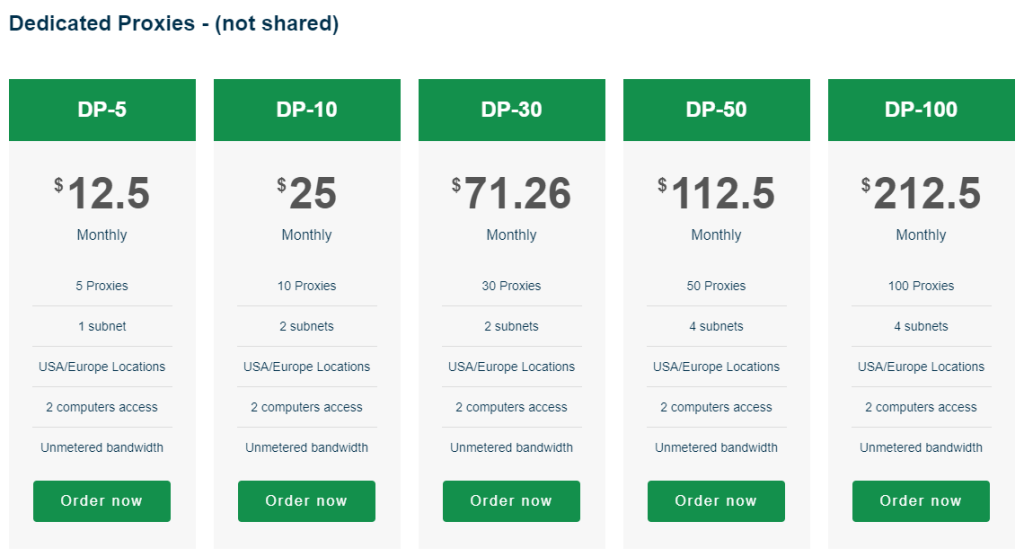Image resolution: width=1024 pixels, height=557 pixels.
Task: Click the 1 subnet row in DP-5
Action: (102, 326)
